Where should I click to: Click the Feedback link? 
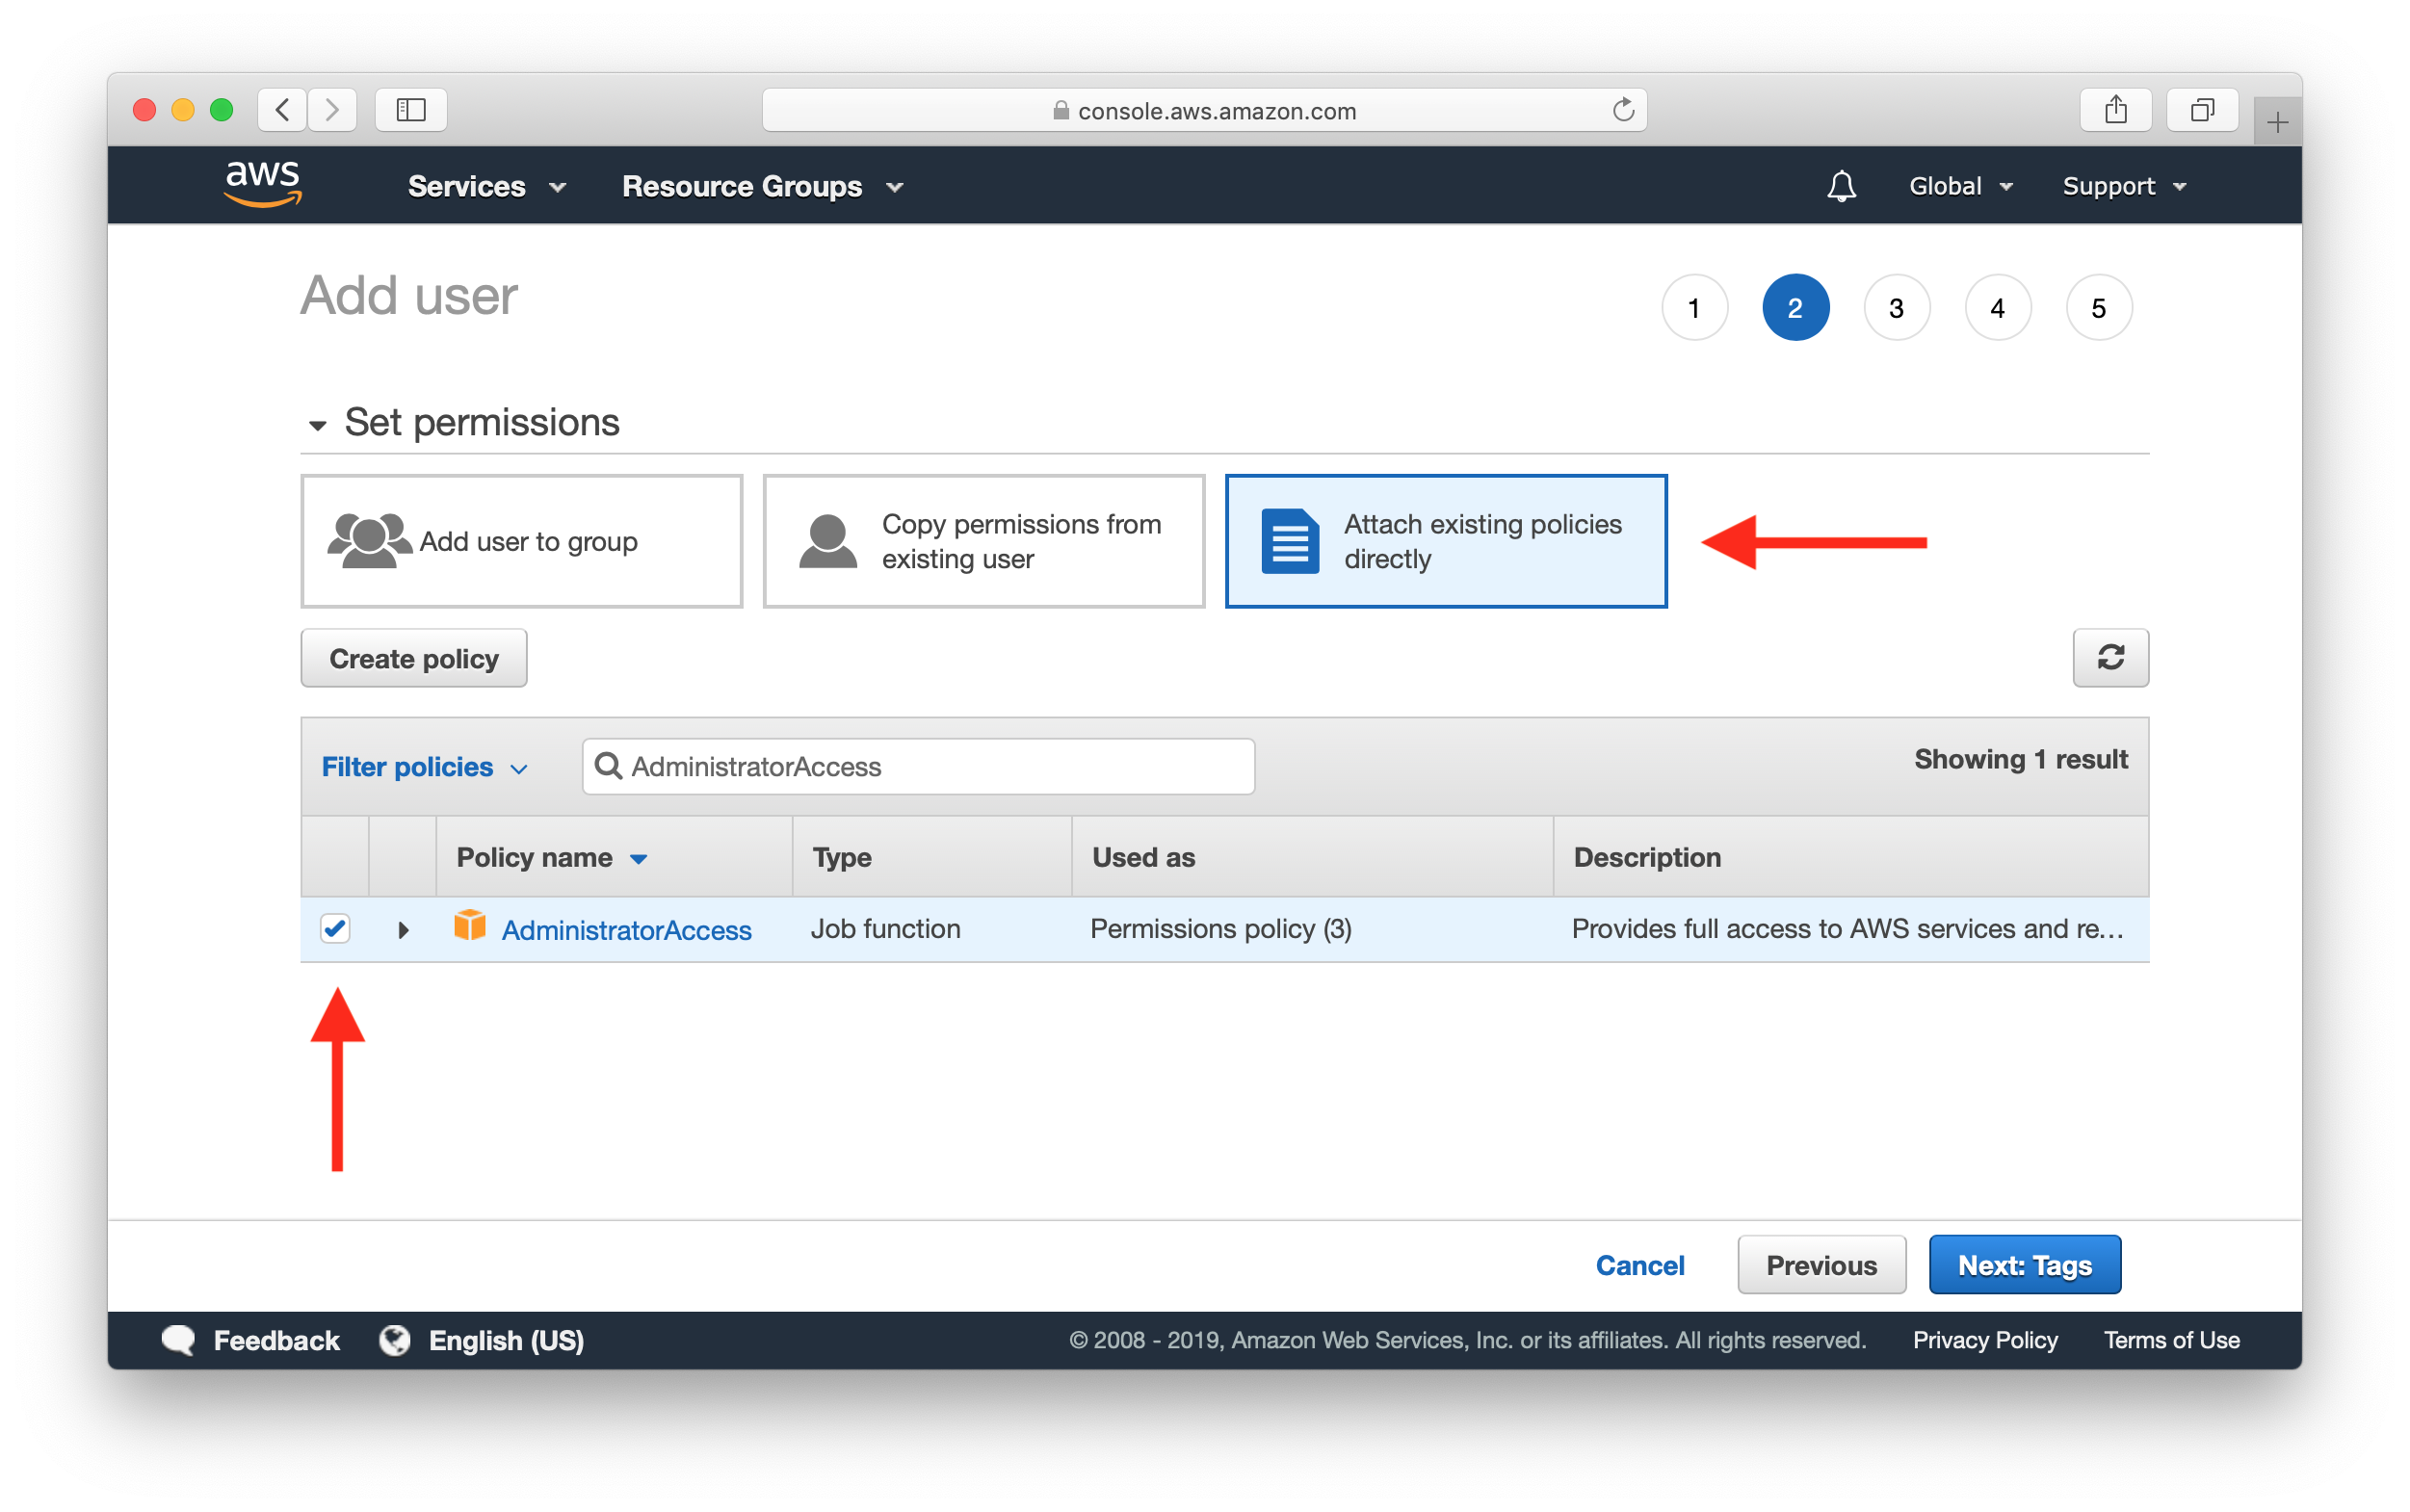(x=276, y=1340)
